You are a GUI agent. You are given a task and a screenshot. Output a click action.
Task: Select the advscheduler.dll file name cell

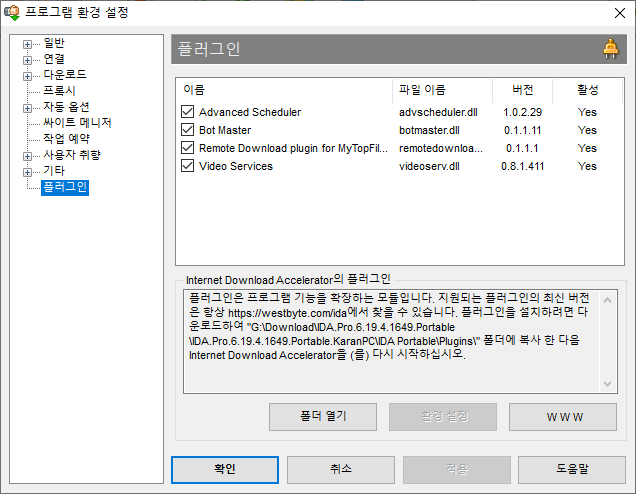[438, 112]
